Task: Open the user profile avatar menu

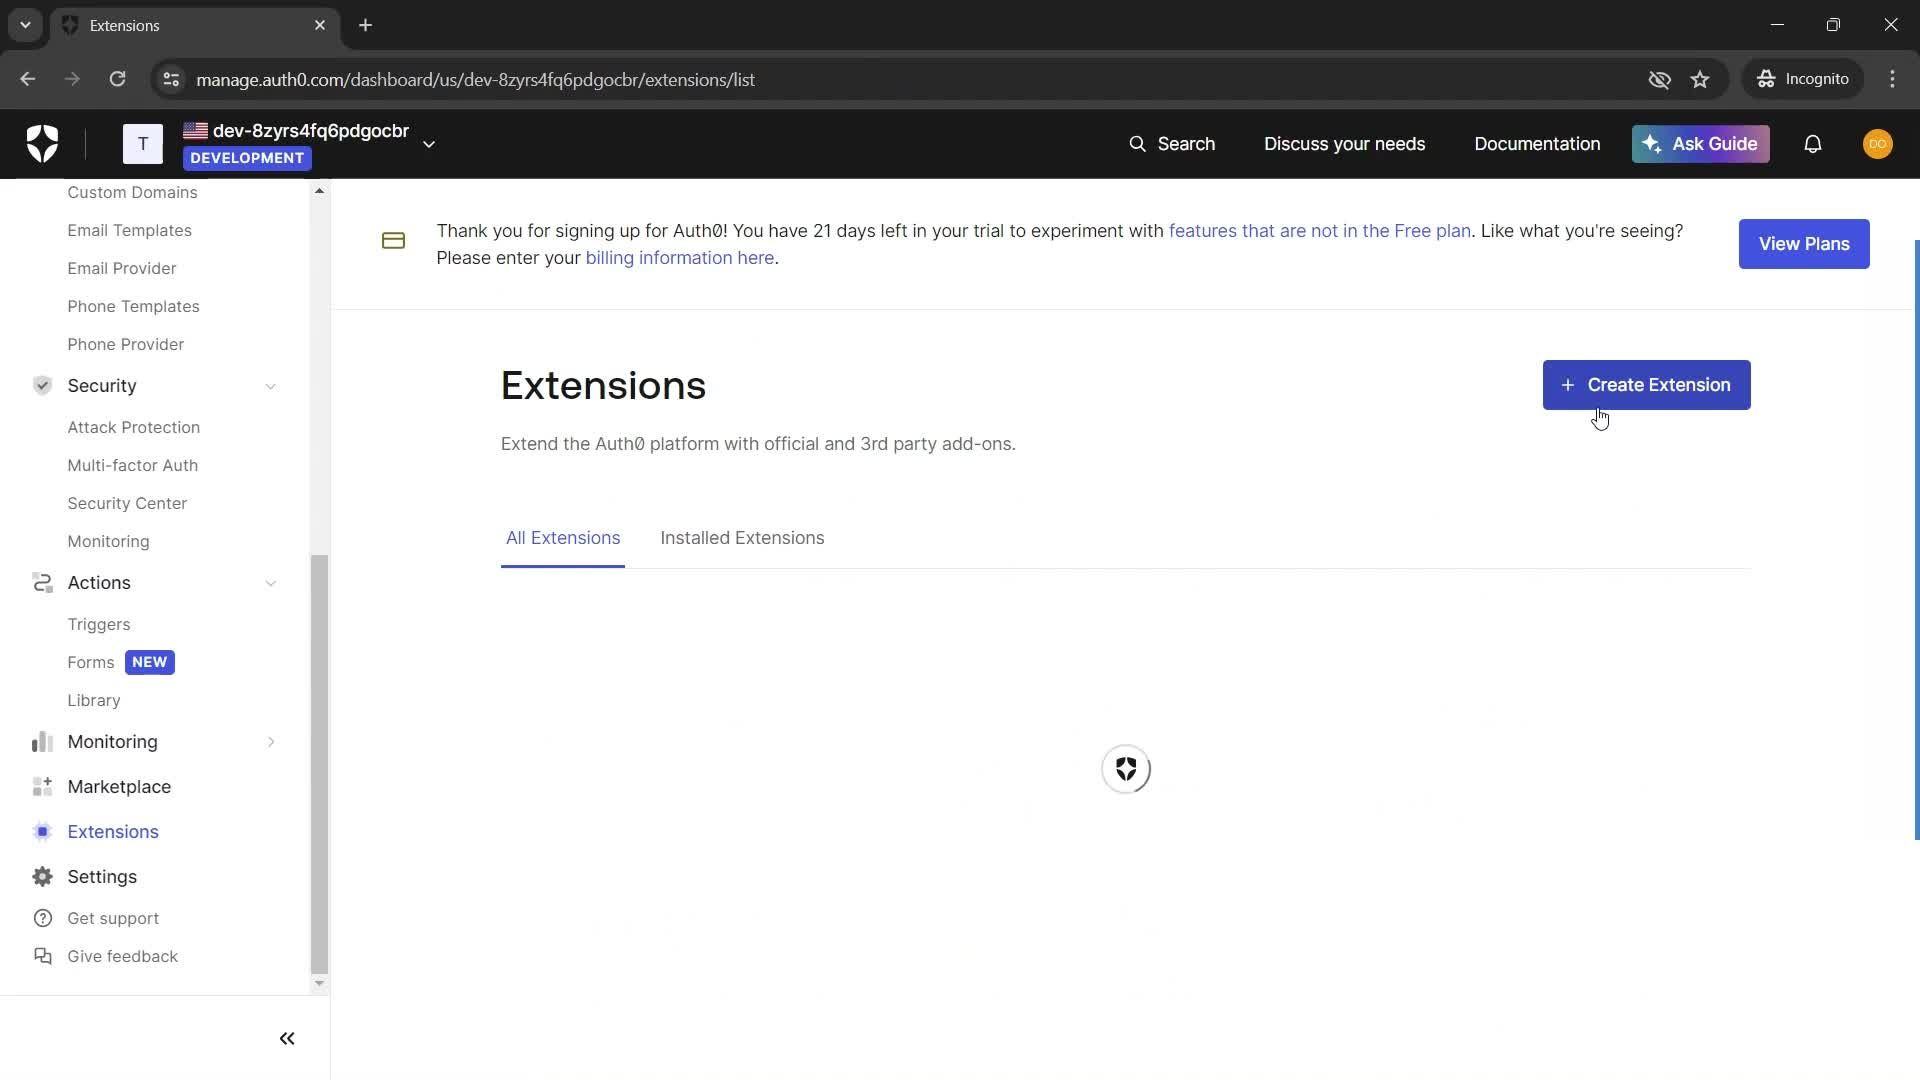Action: click(x=1877, y=144)
